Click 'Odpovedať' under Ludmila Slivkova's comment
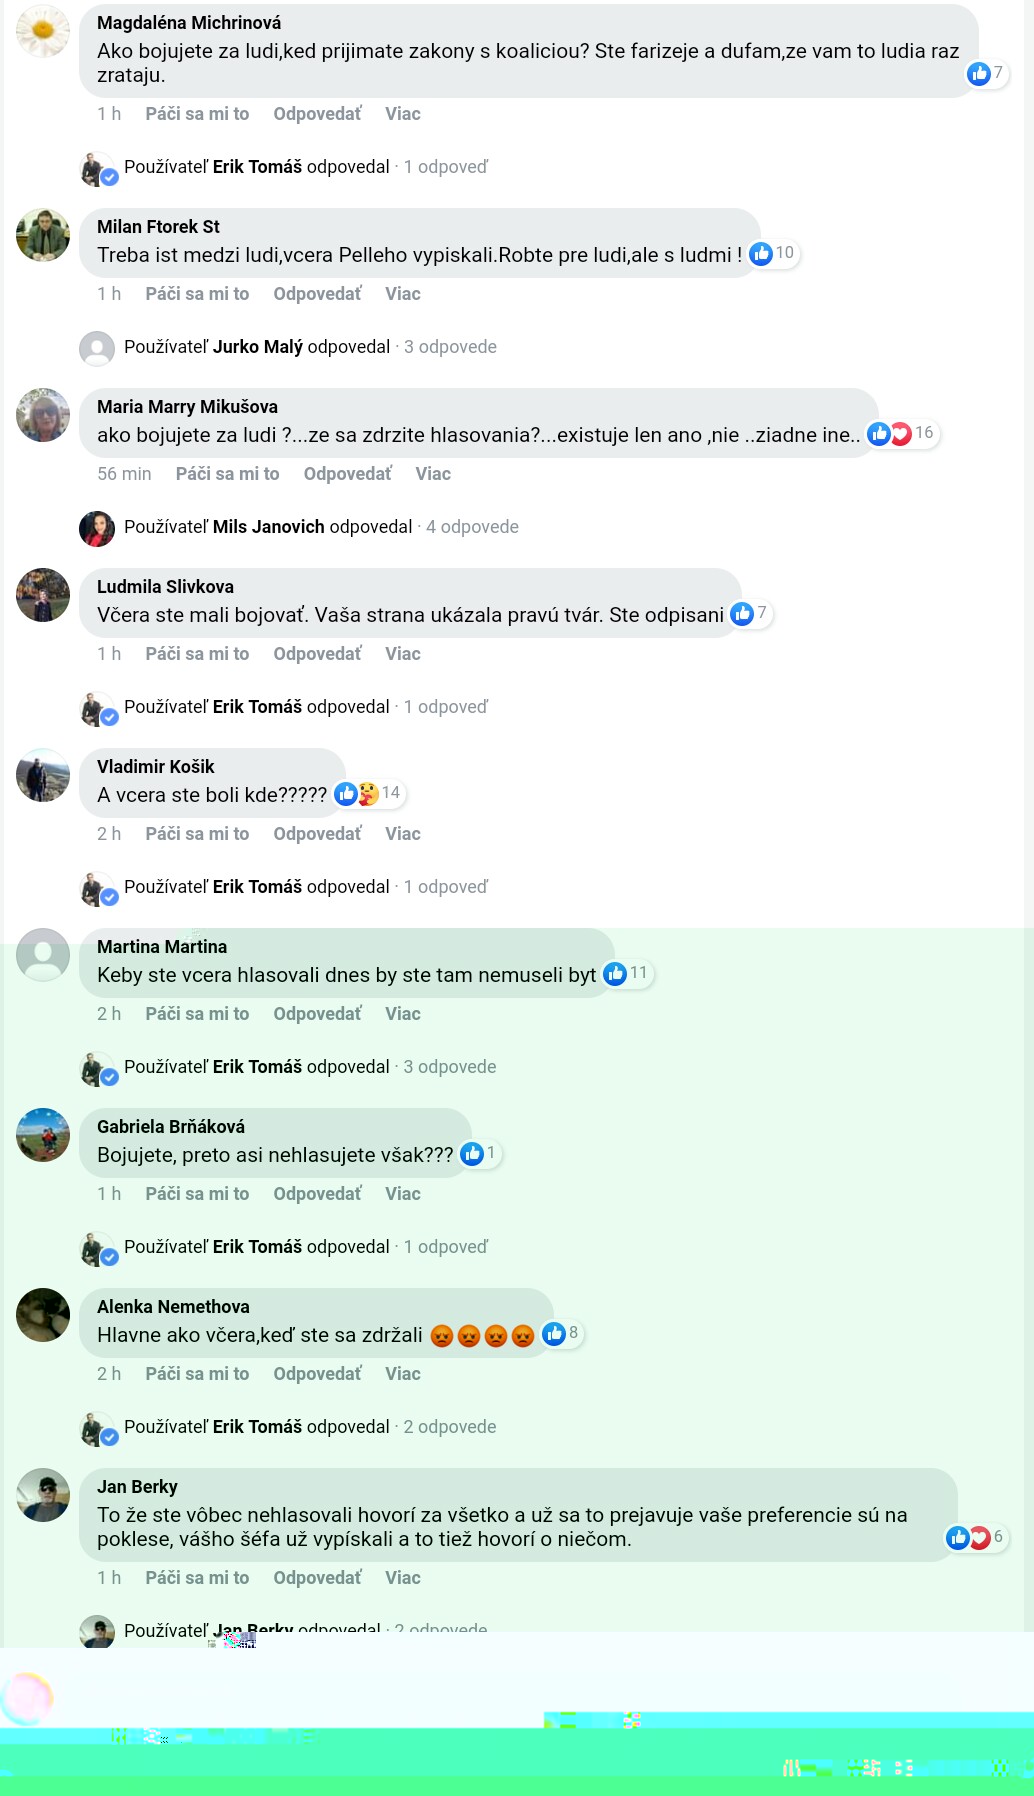 (317, 654)
